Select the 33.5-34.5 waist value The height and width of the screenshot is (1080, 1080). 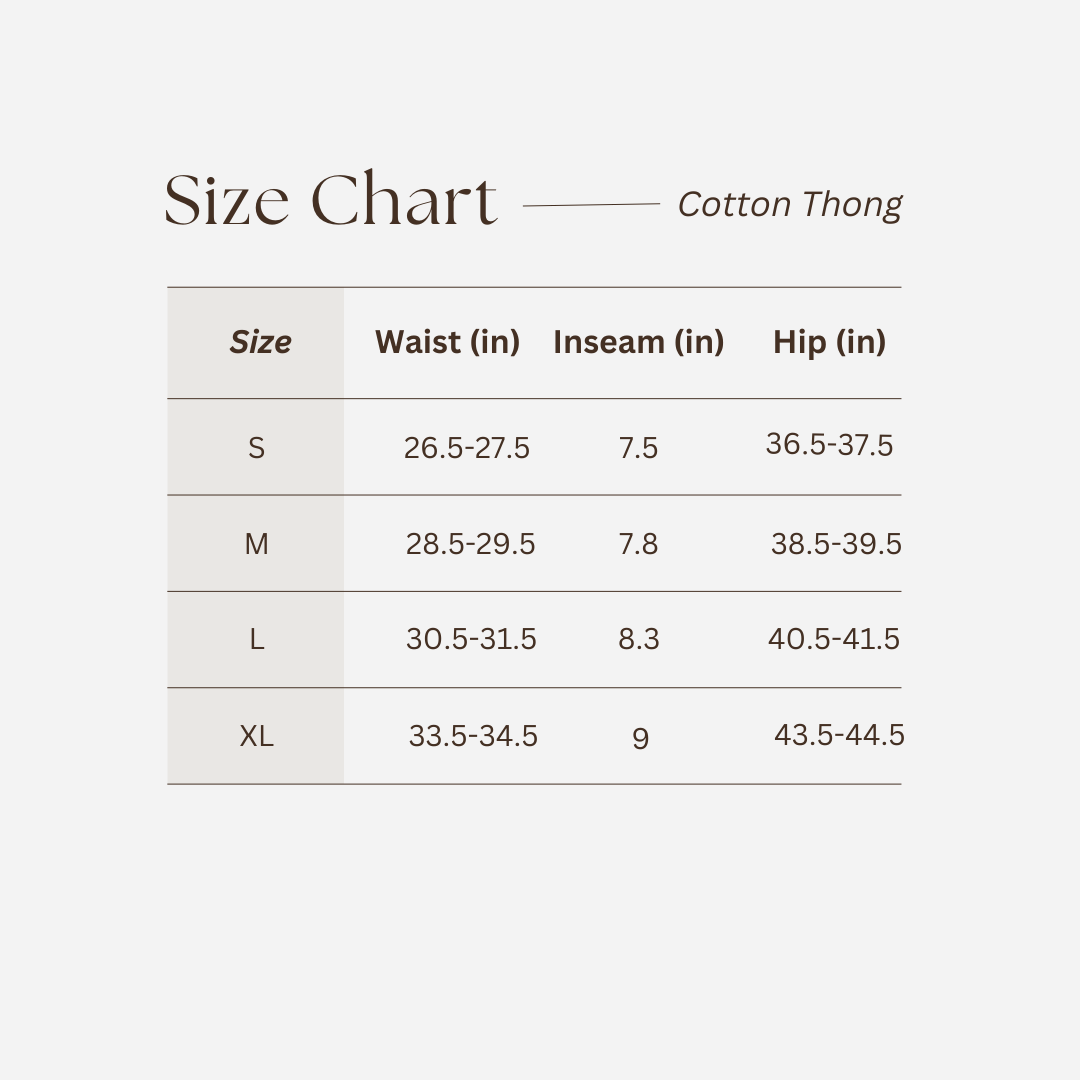(x=473, y=737)
